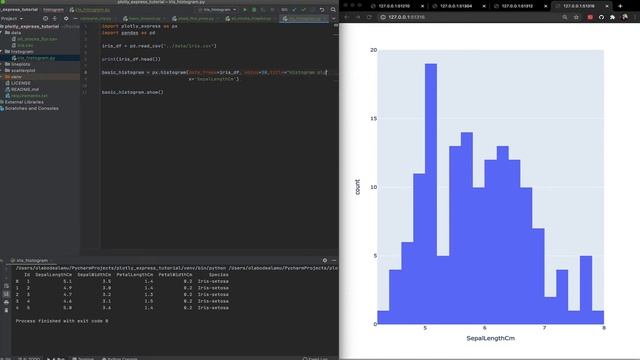Open the run configuration dropdown in PyCharm
The width and height of the screenshot is (640, 360).
[217, 9]
